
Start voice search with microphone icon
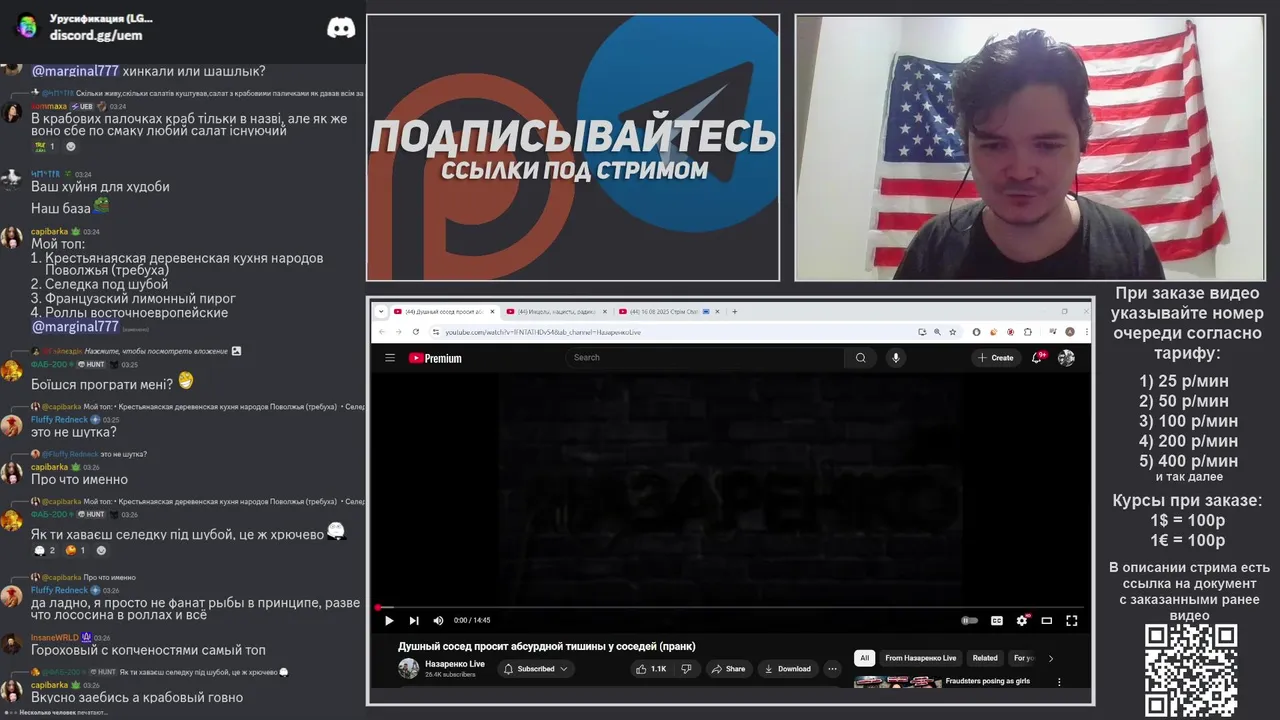[896, 358]
